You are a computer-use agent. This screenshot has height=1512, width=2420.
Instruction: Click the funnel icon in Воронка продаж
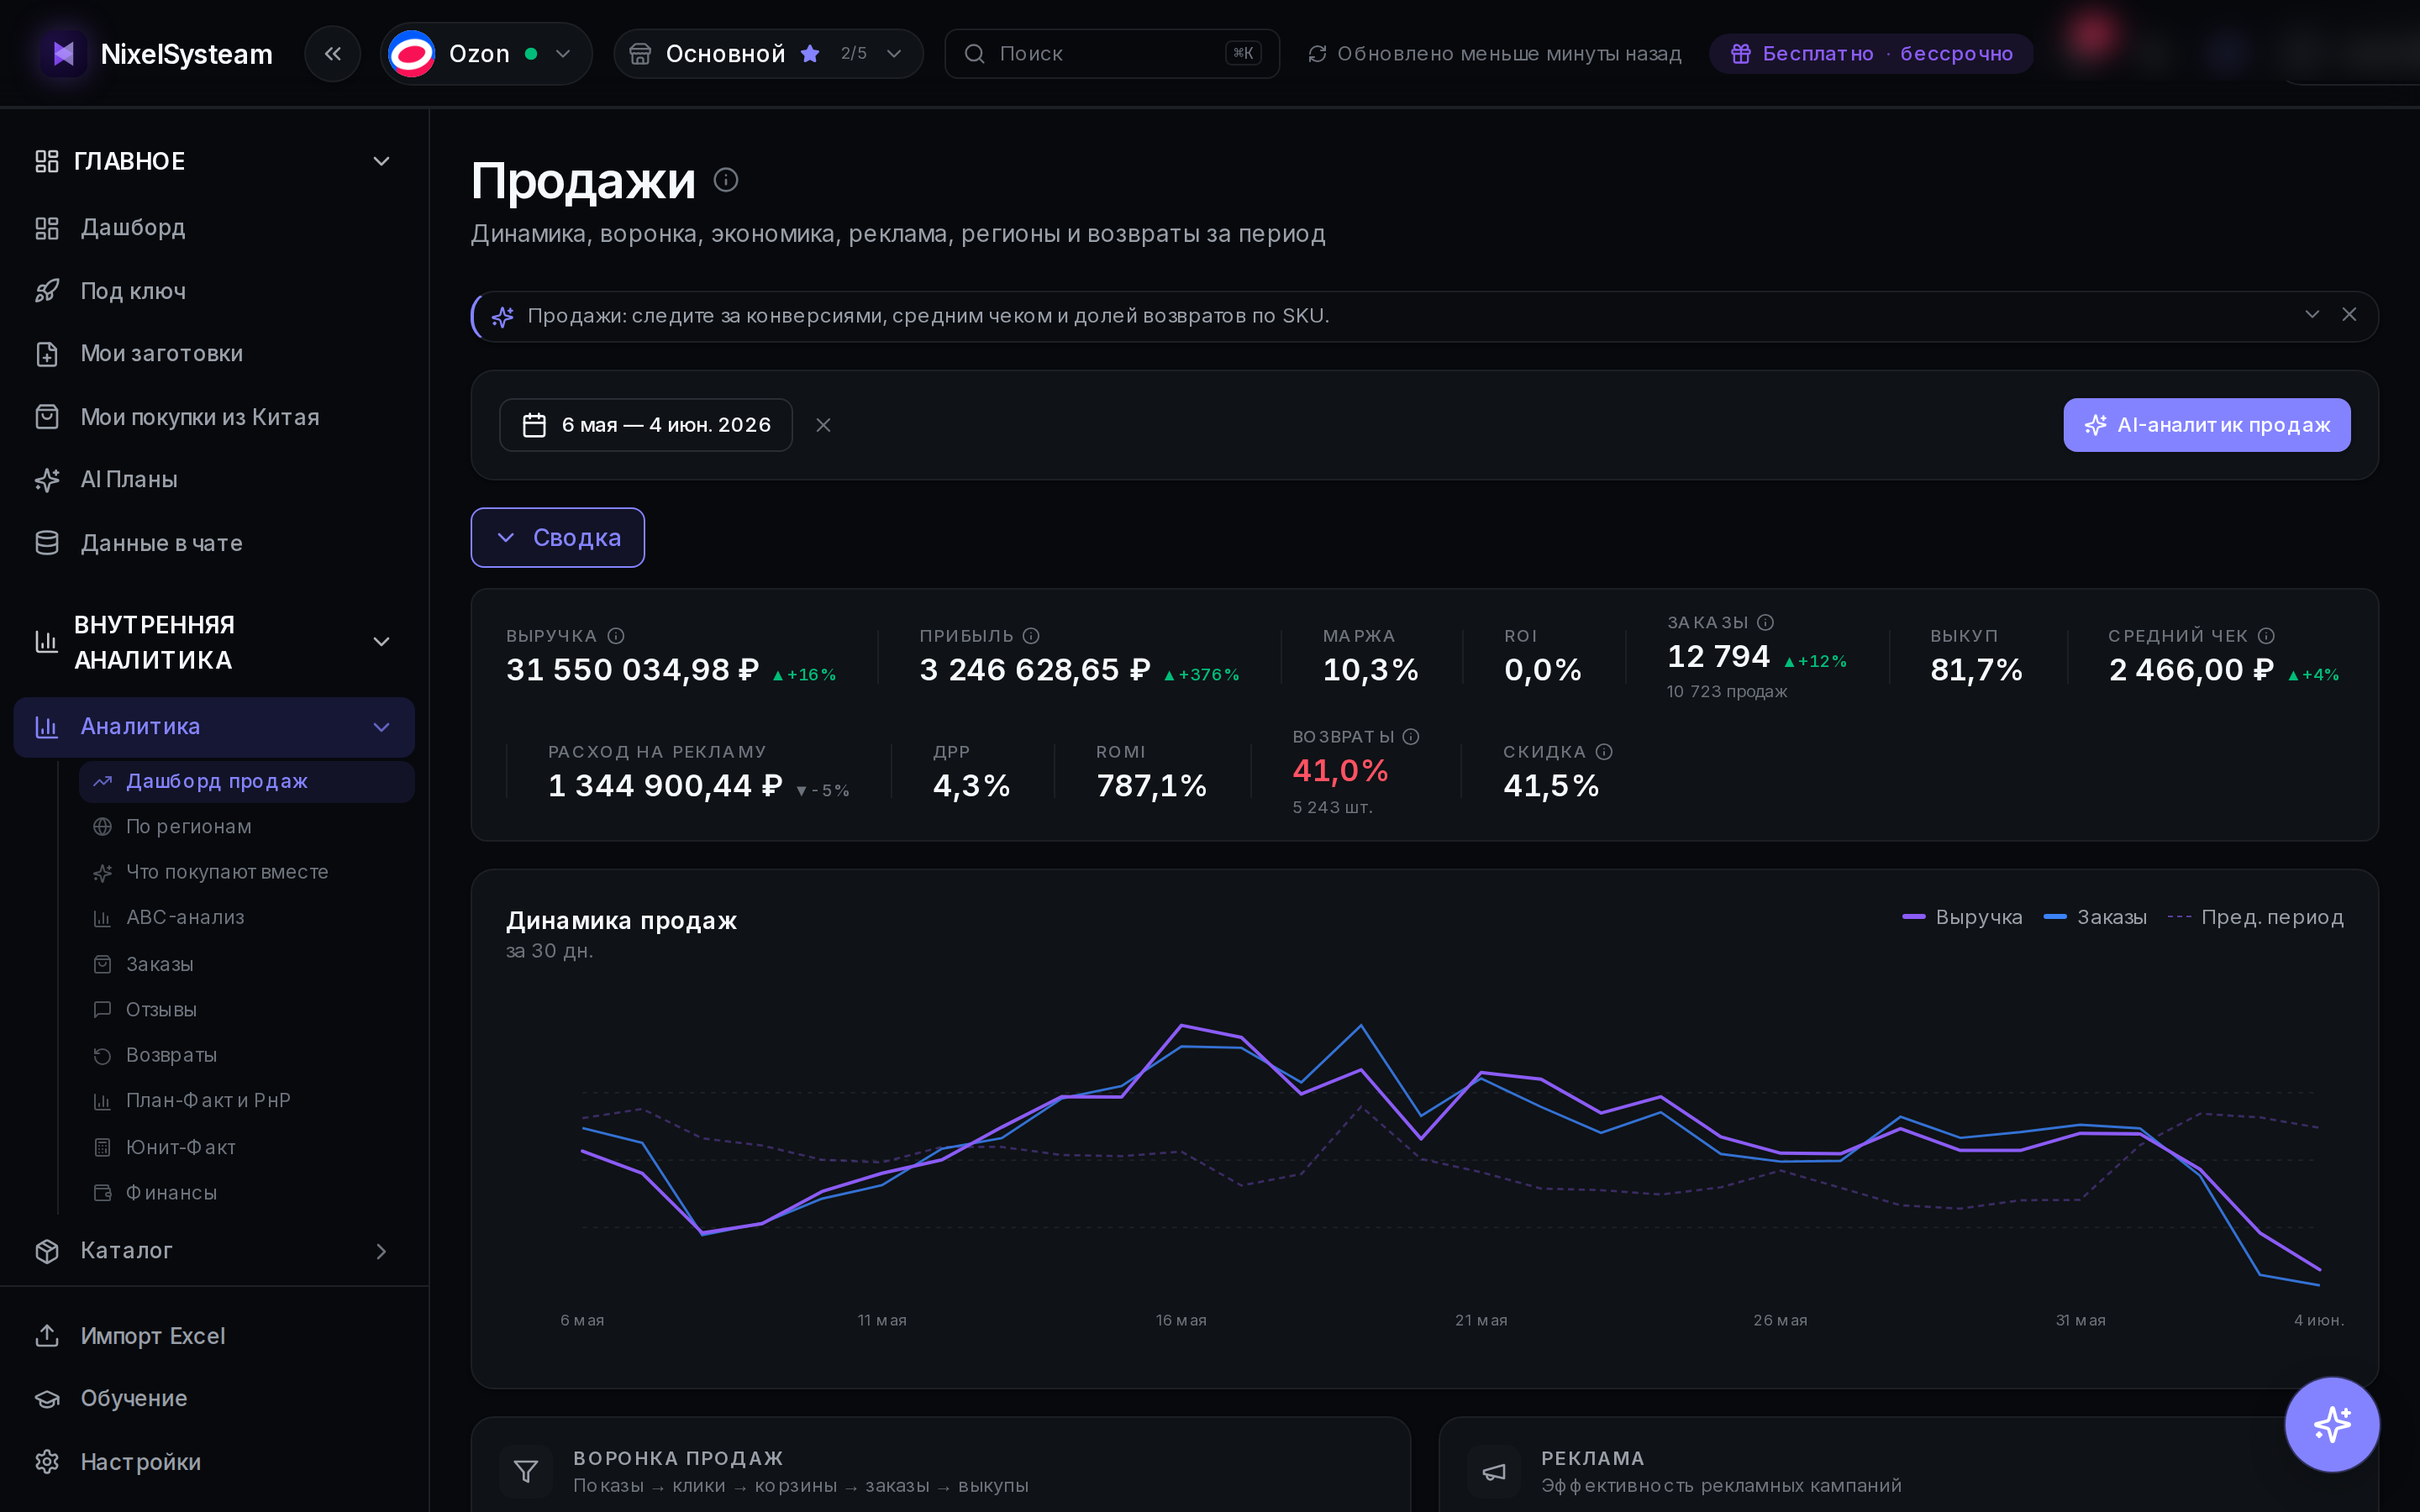(526, 1471)
